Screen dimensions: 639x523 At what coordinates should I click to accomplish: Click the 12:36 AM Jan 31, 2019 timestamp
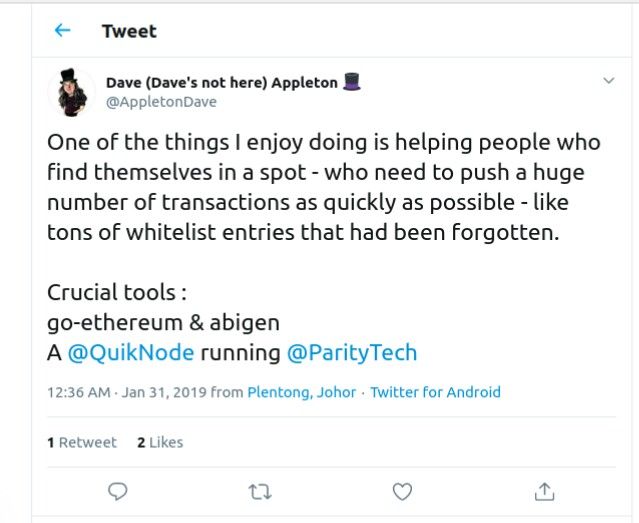[x=127, y=392]
